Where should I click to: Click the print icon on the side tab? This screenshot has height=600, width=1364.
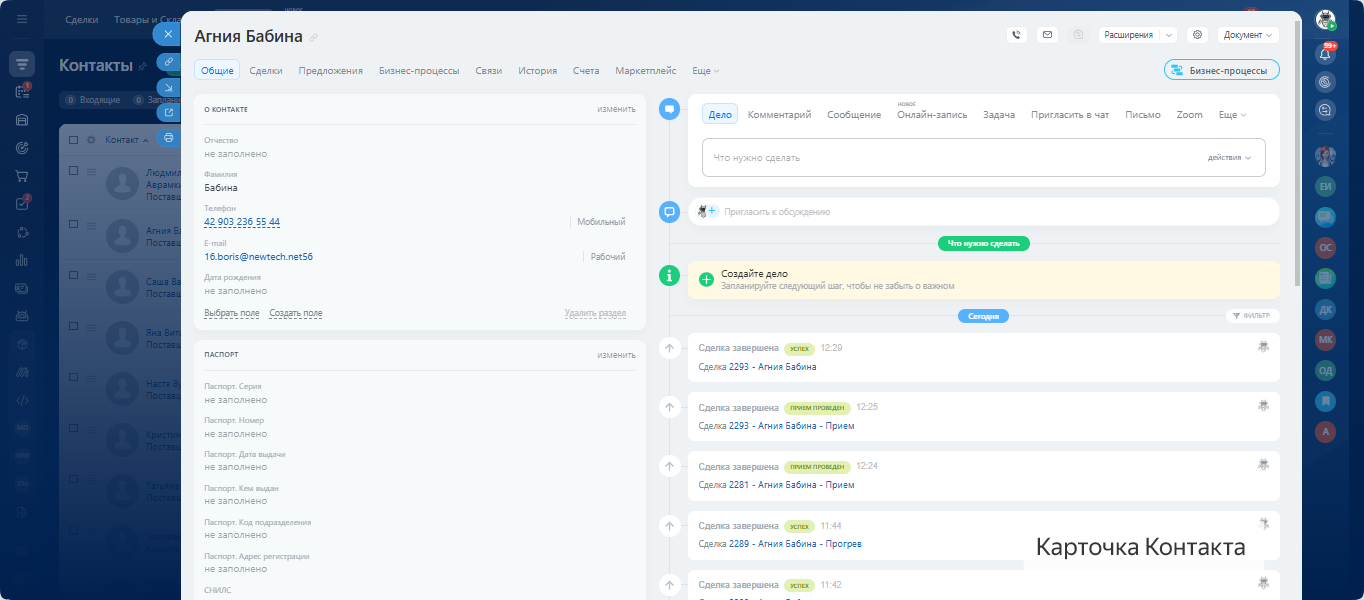[168, 138]
